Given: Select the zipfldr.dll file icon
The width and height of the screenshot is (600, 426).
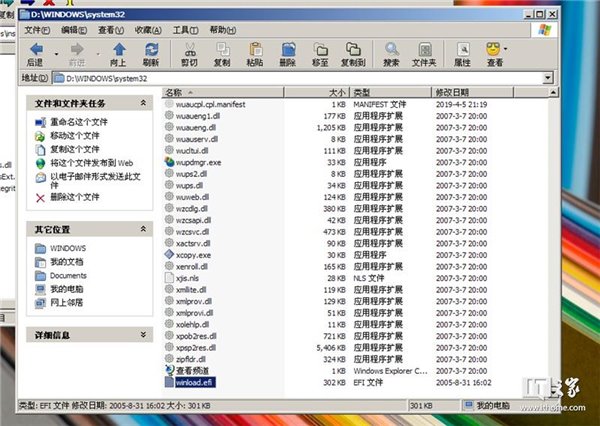Looking at the screenshot, I should [x=169, y=359].
